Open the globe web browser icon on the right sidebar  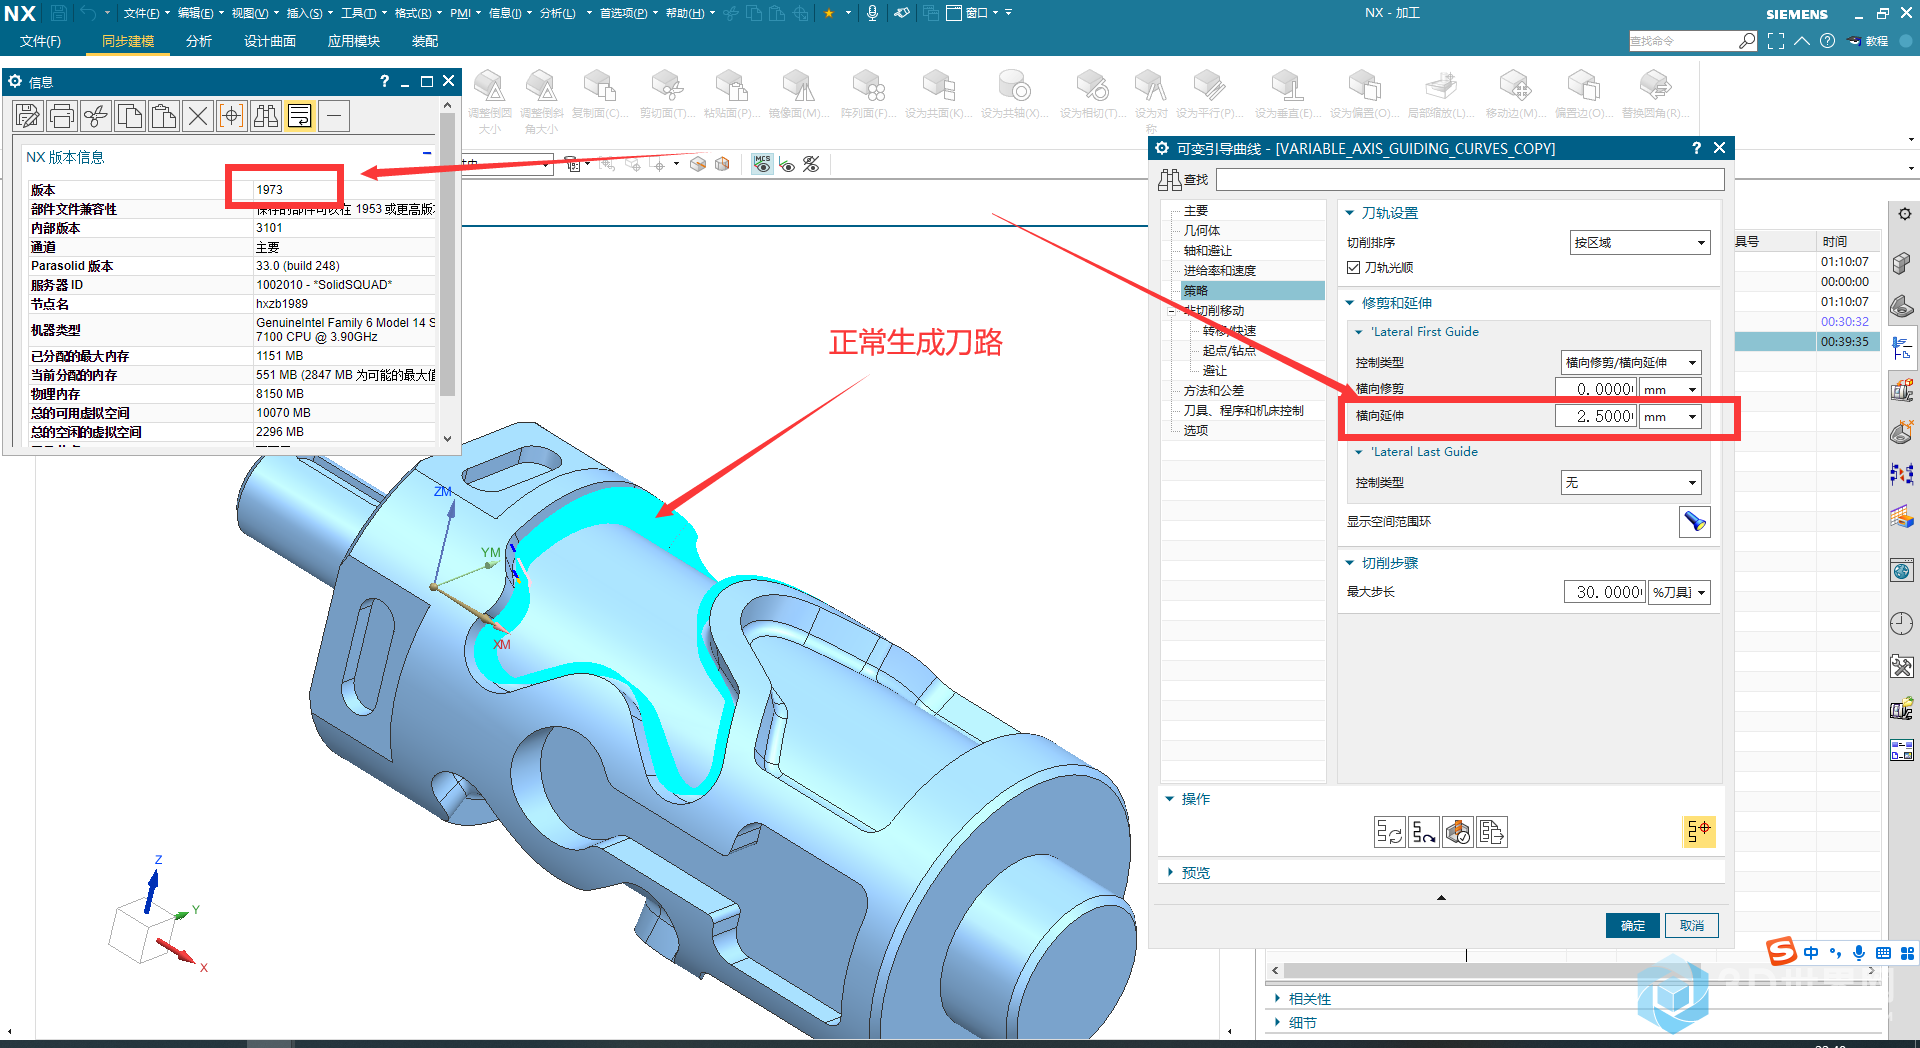tap(1902, 571)
